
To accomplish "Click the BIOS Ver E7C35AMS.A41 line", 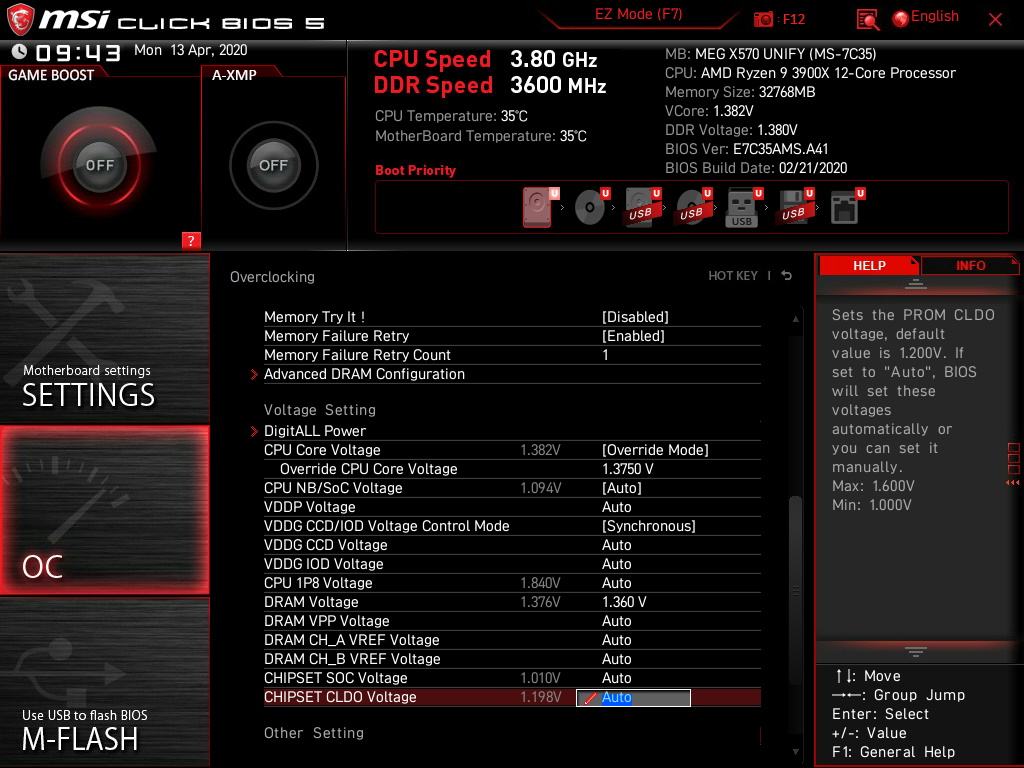I will [x=746, y=149].
